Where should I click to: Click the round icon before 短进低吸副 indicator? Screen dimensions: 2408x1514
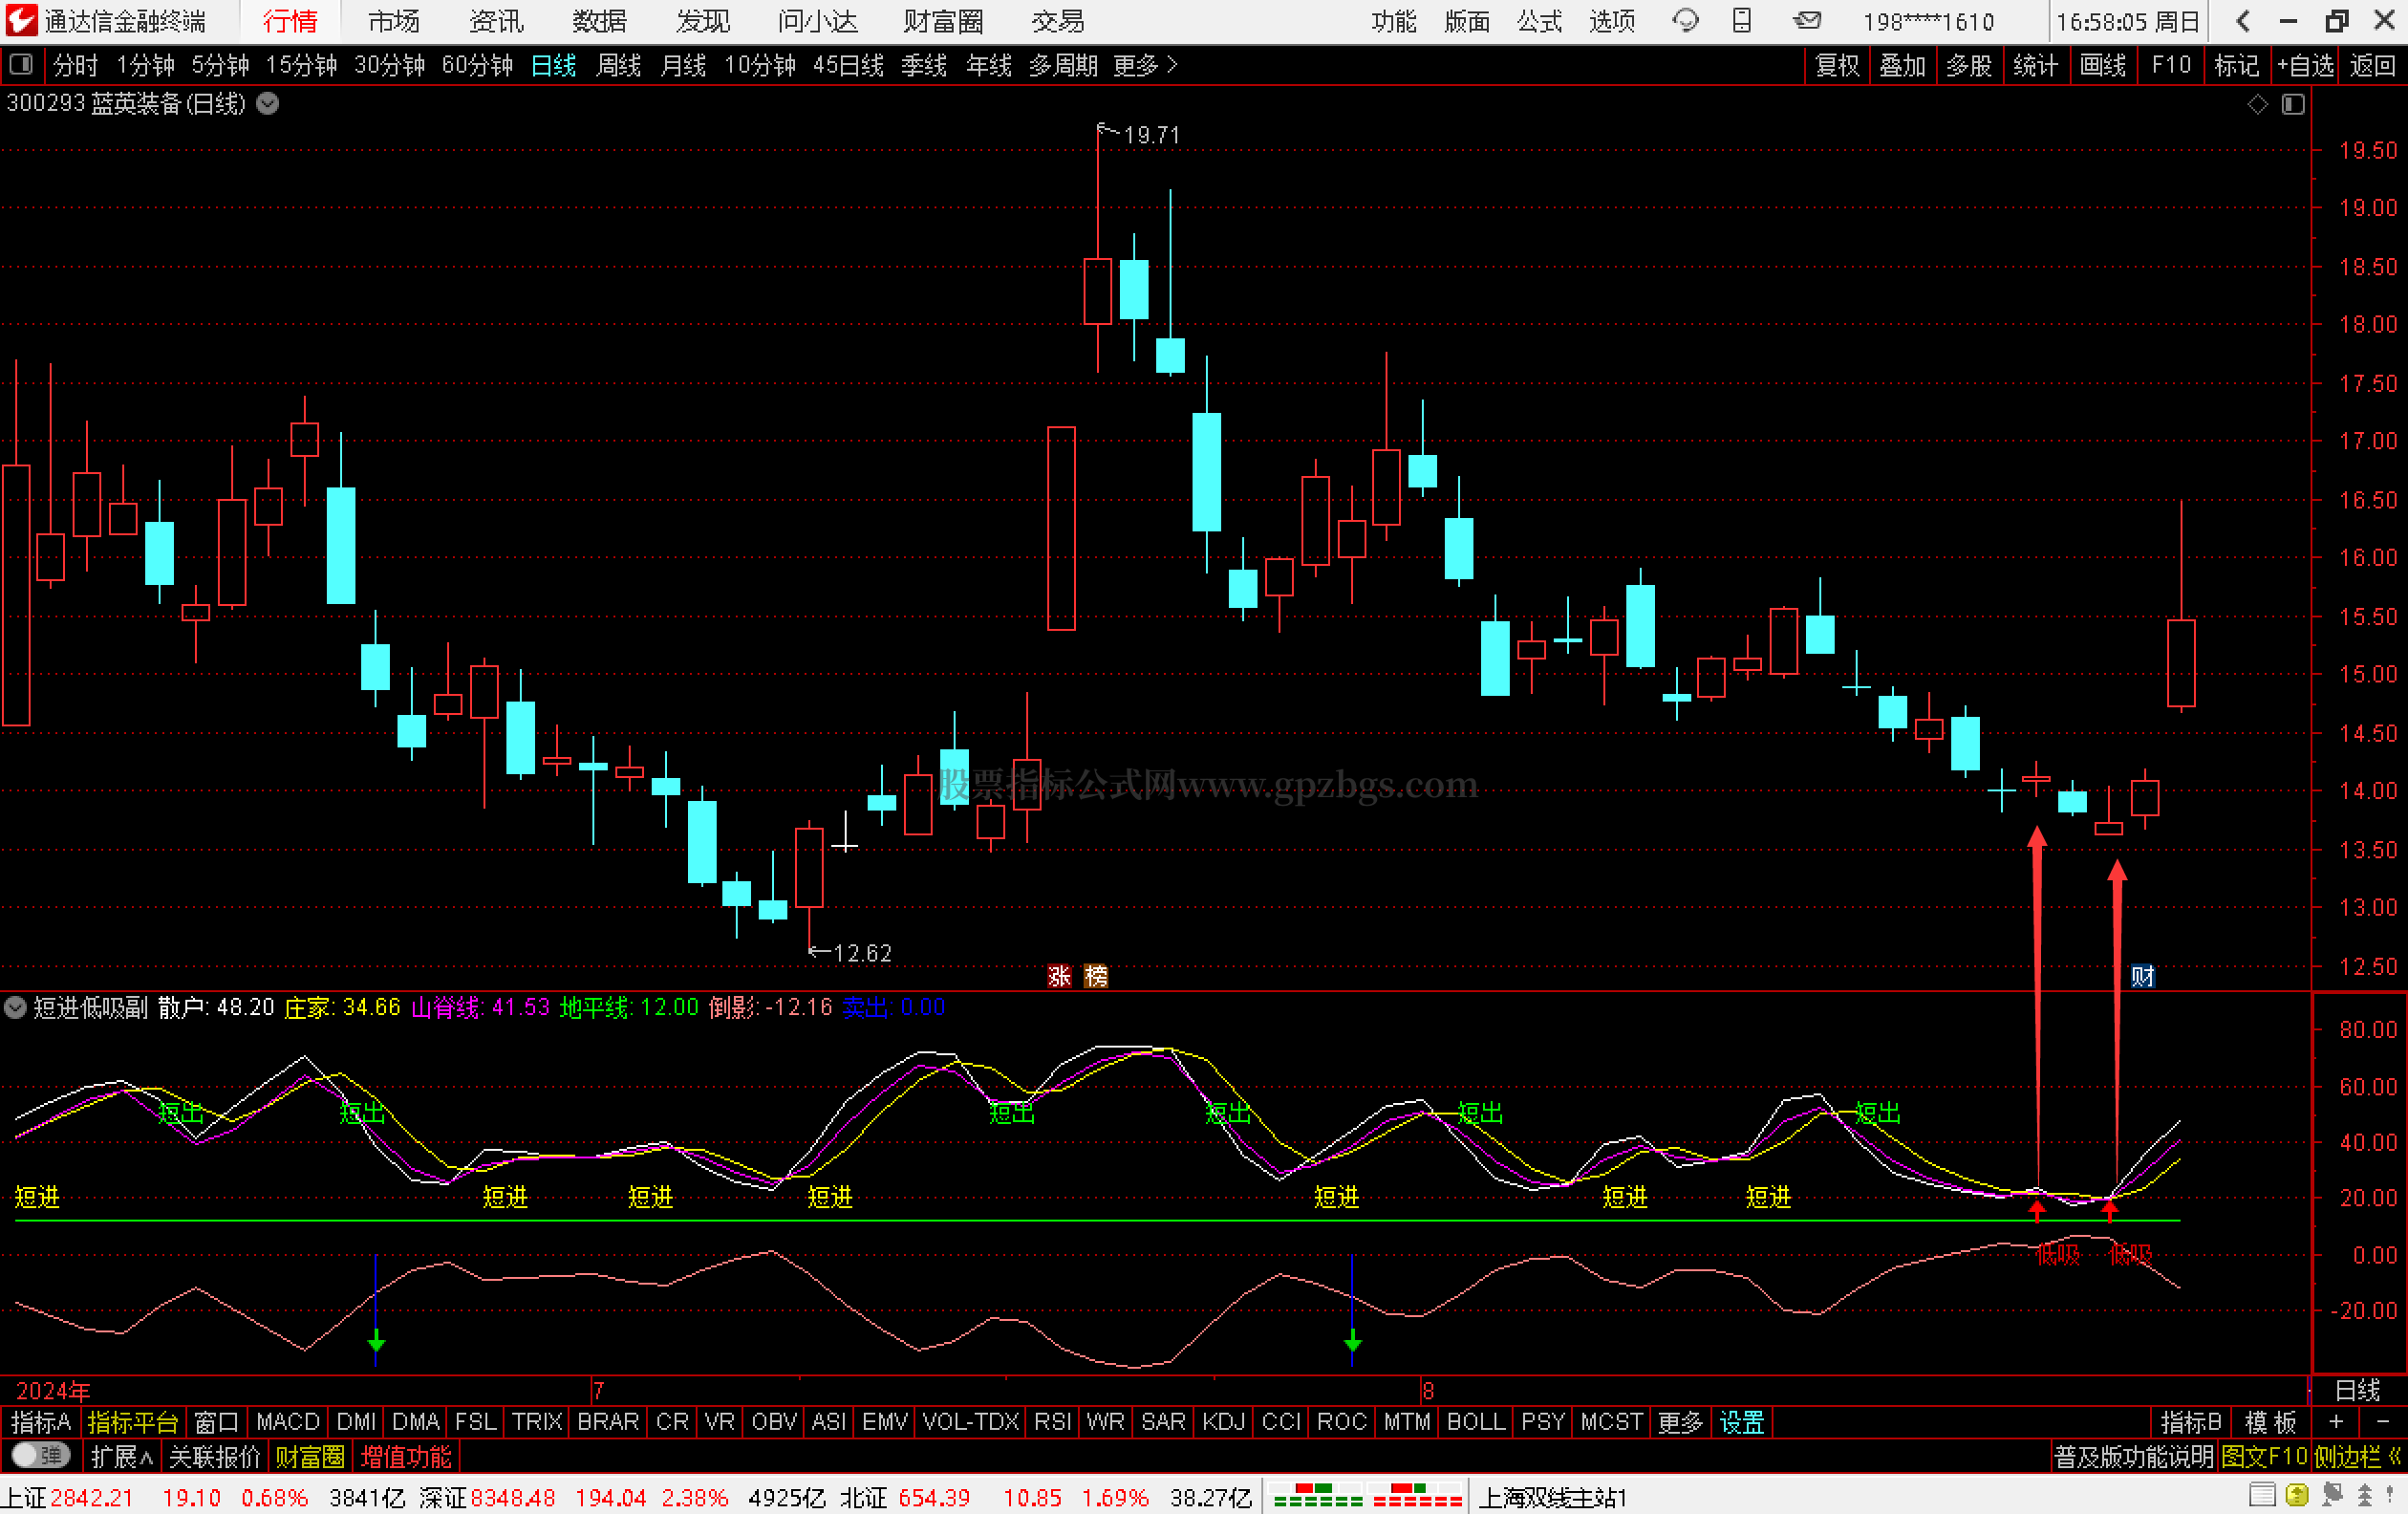pyautogui.click(x=15, y=1007)
